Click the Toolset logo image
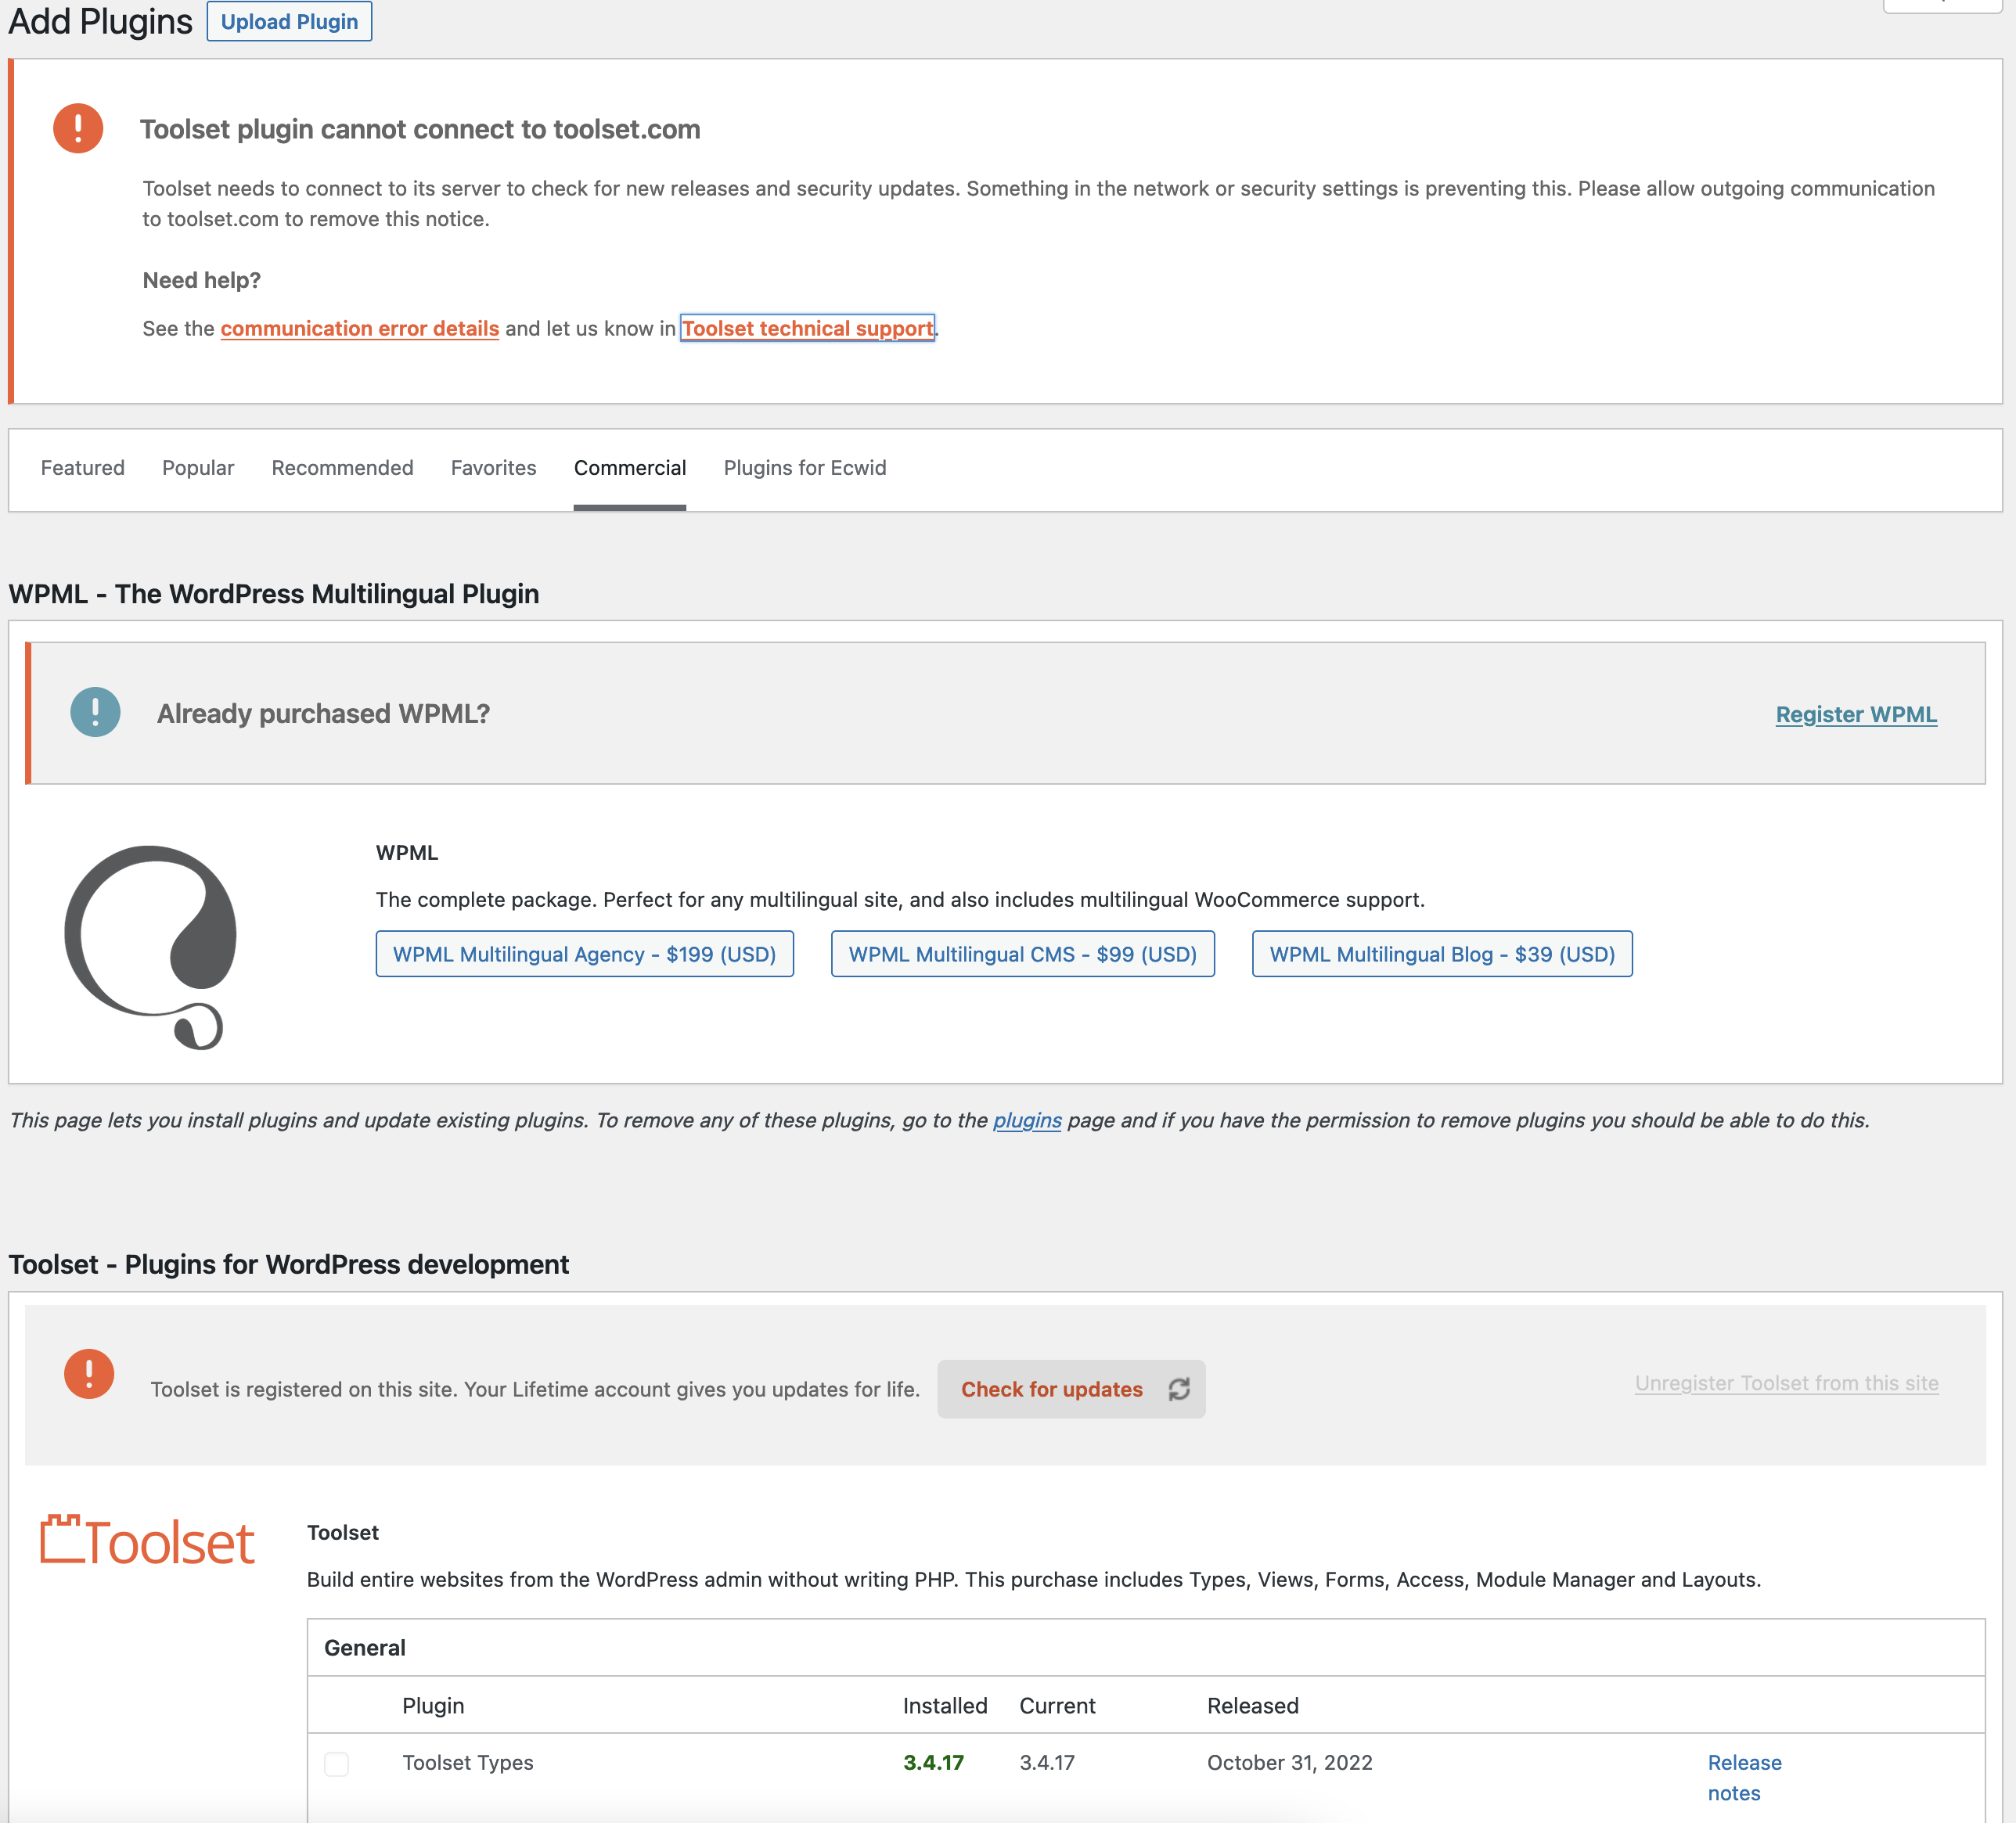The height and width of the screenshot is (1823, 2016). tap(147, 1540)
